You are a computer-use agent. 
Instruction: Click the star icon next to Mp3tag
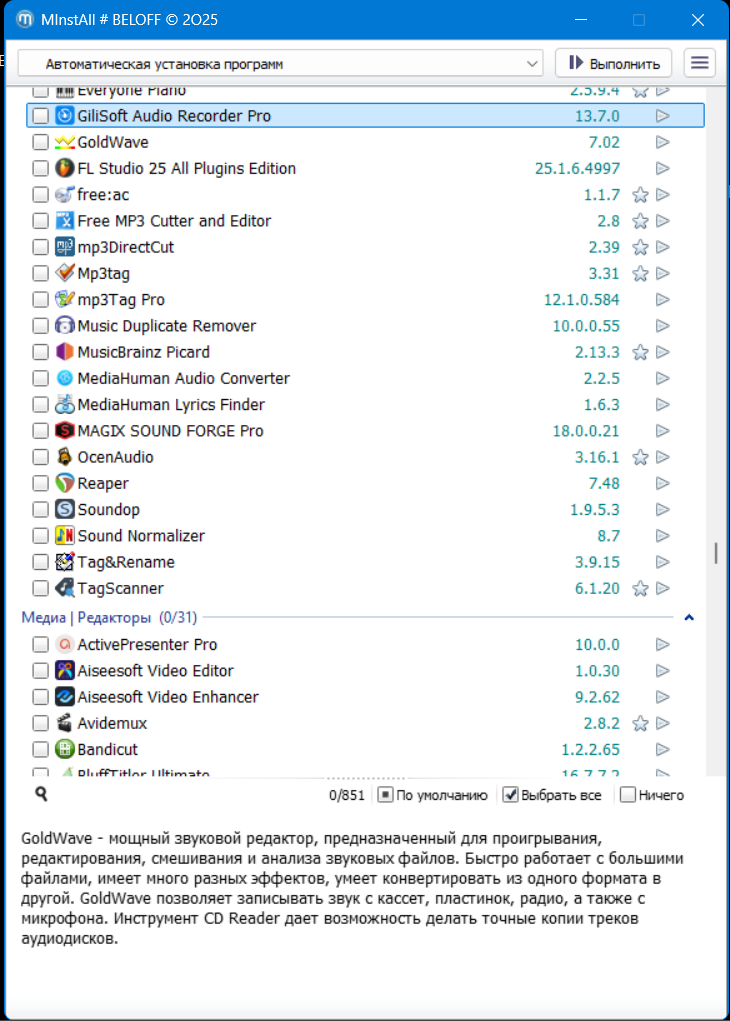(640, 273)
